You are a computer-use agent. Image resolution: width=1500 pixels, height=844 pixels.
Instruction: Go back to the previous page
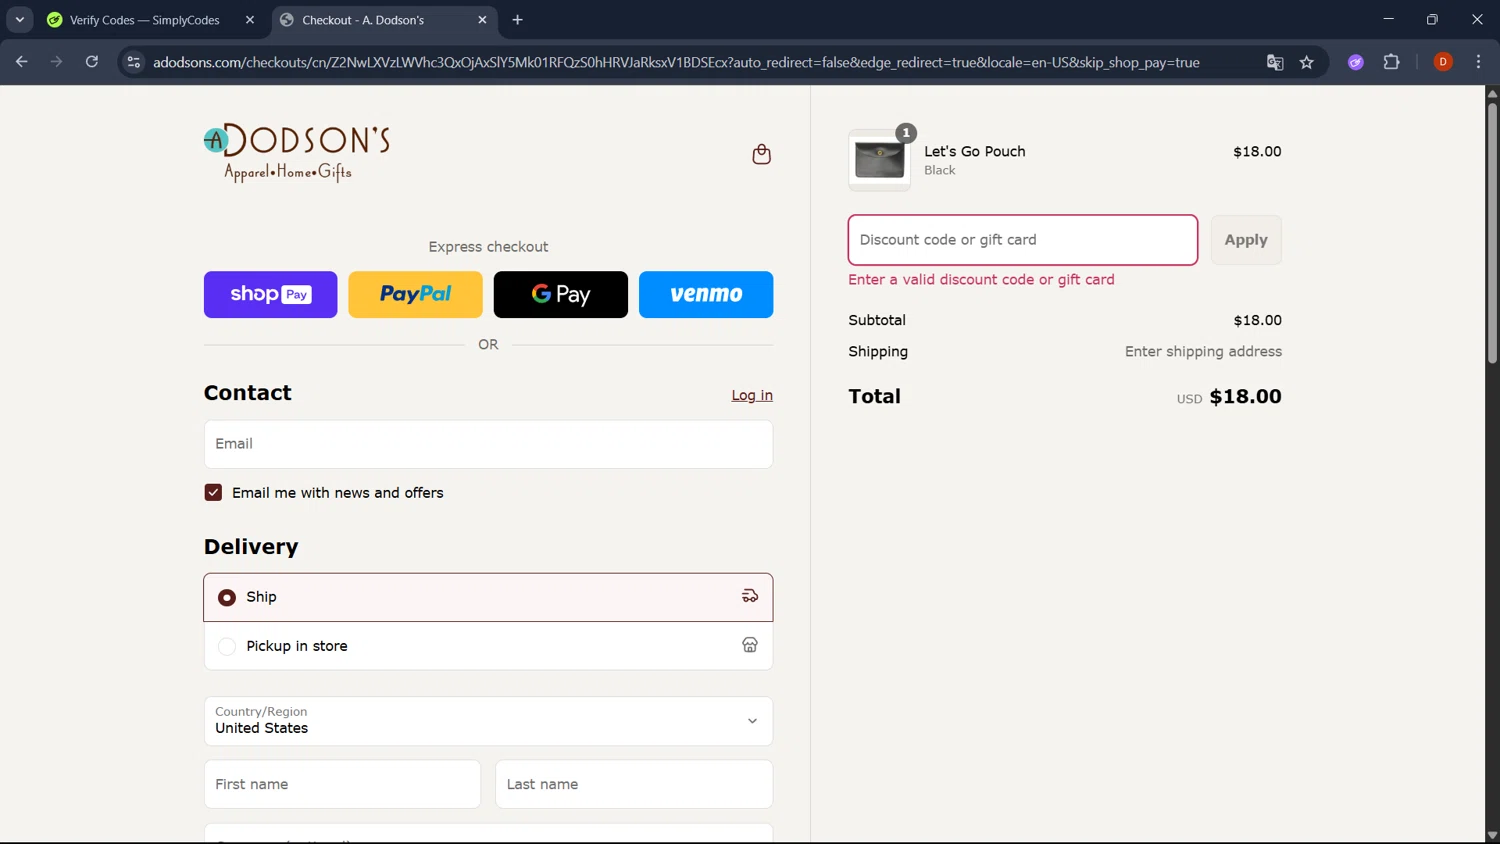pyautogui.click(x=22, y=62)
